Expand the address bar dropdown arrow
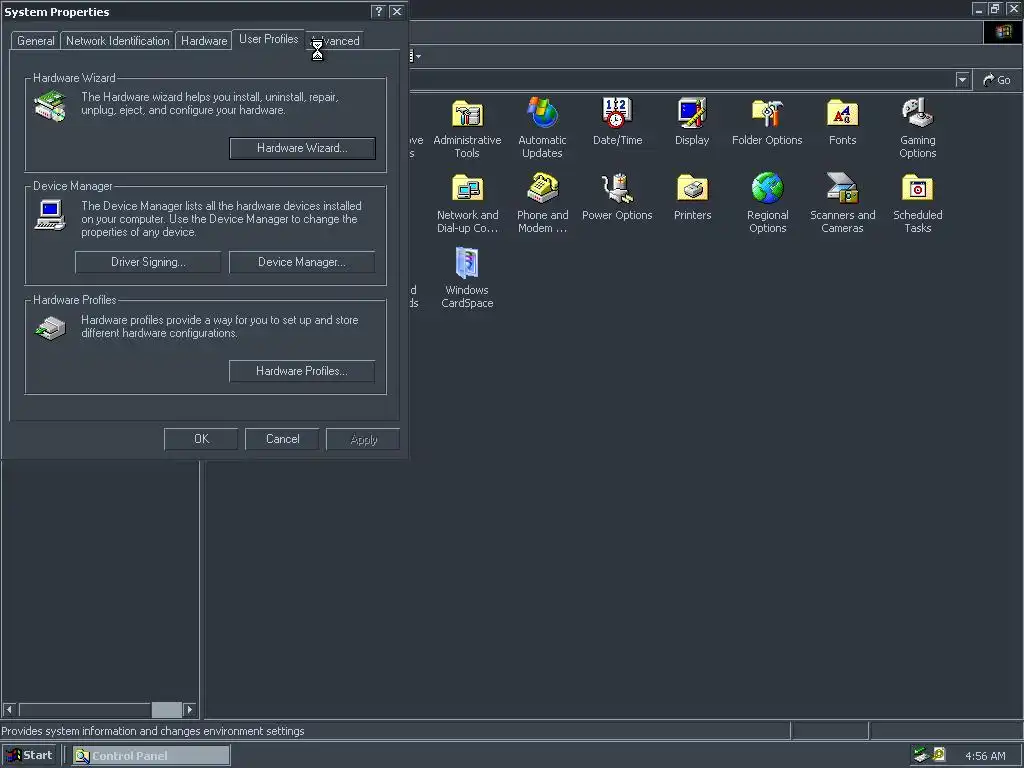1024x768 pixels. (x=962, y=80)
